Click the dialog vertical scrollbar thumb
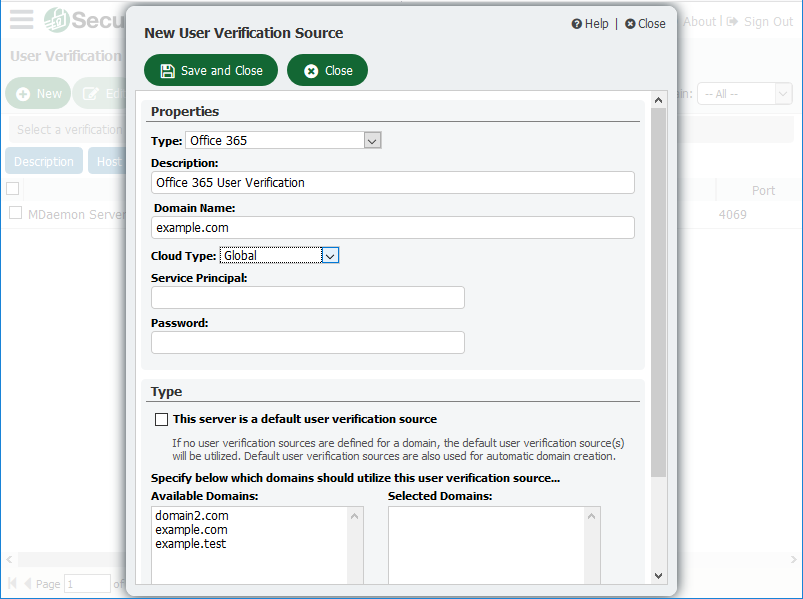Image resolution: width=803 pixels, height=599 pixels. 659,292
